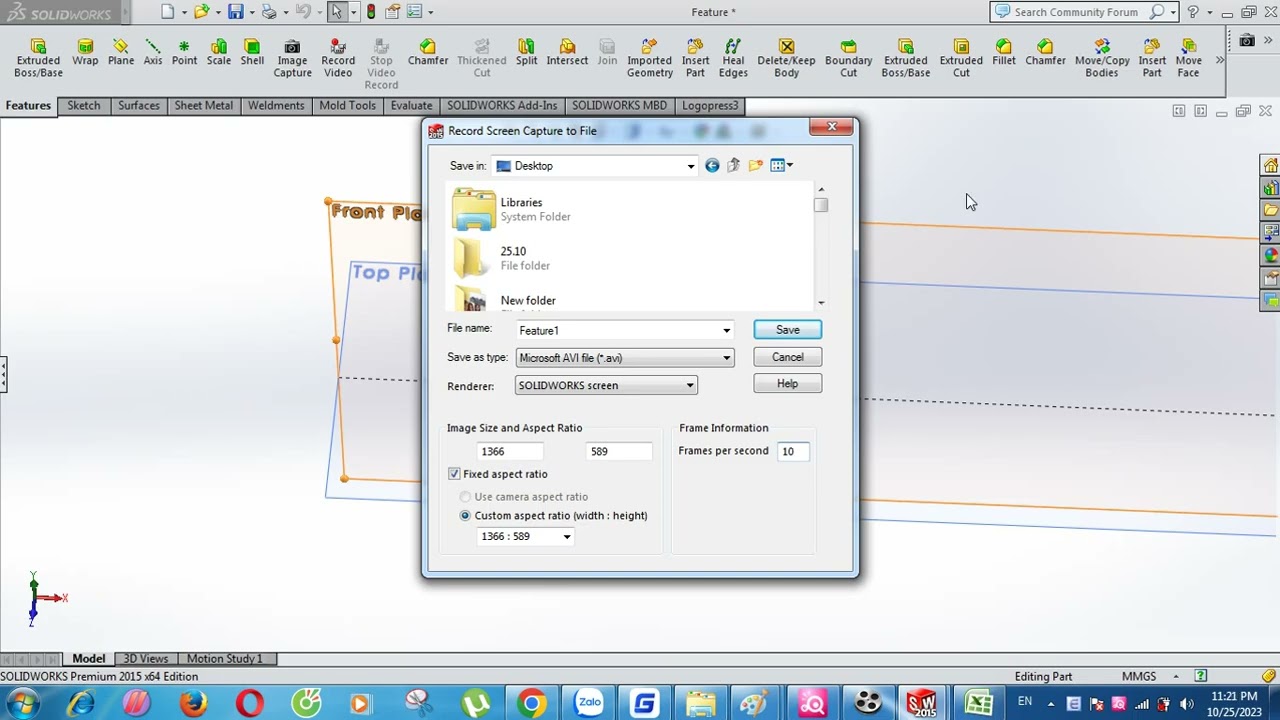Activate the Shell feature tool
The image size is (1280, 720).
pyautogui.click(x=252, y=53)
